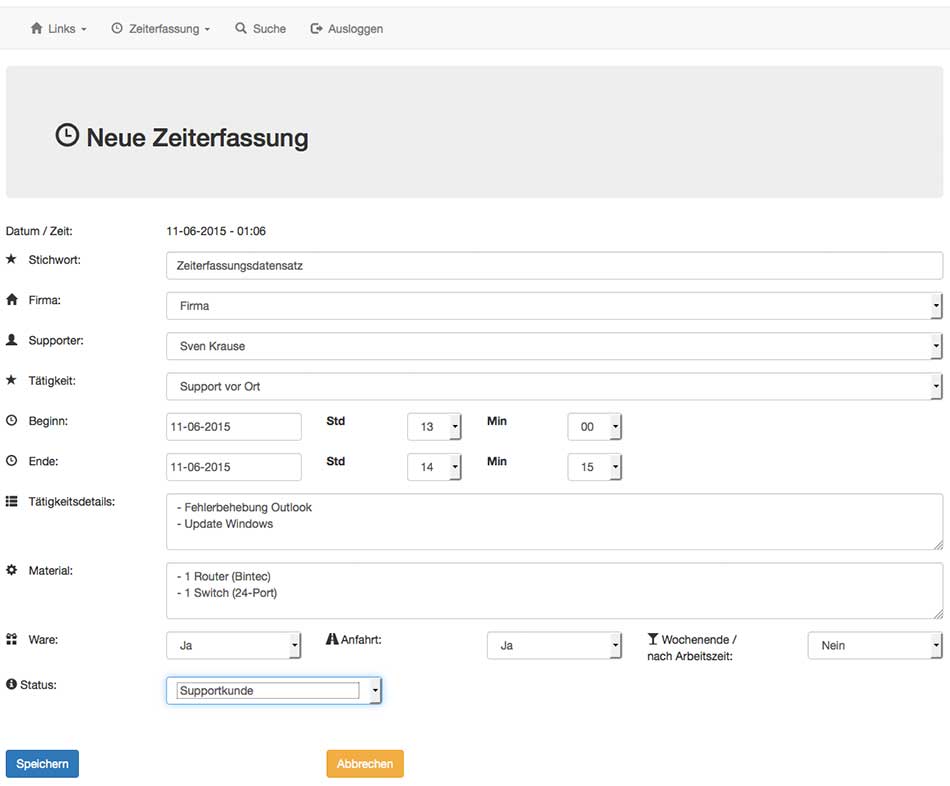Screen dimensions: 950x786
Task: Click the Stichwort input field
Action: tap(554, 265)
